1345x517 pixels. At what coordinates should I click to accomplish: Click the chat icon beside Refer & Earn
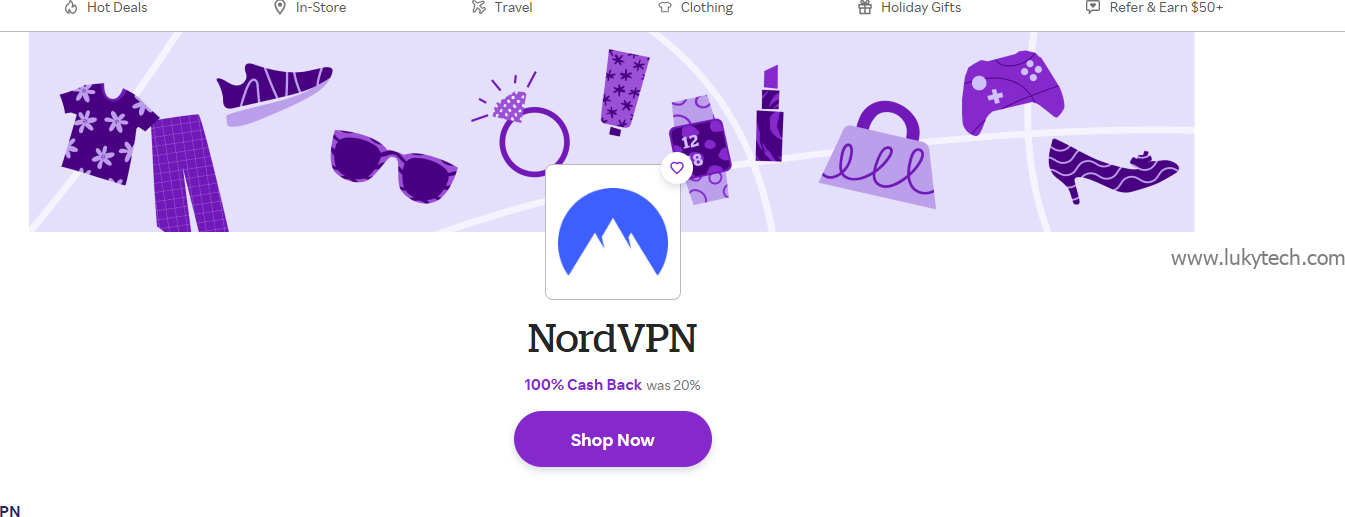pyautogui.click(x=1093, y=7)
